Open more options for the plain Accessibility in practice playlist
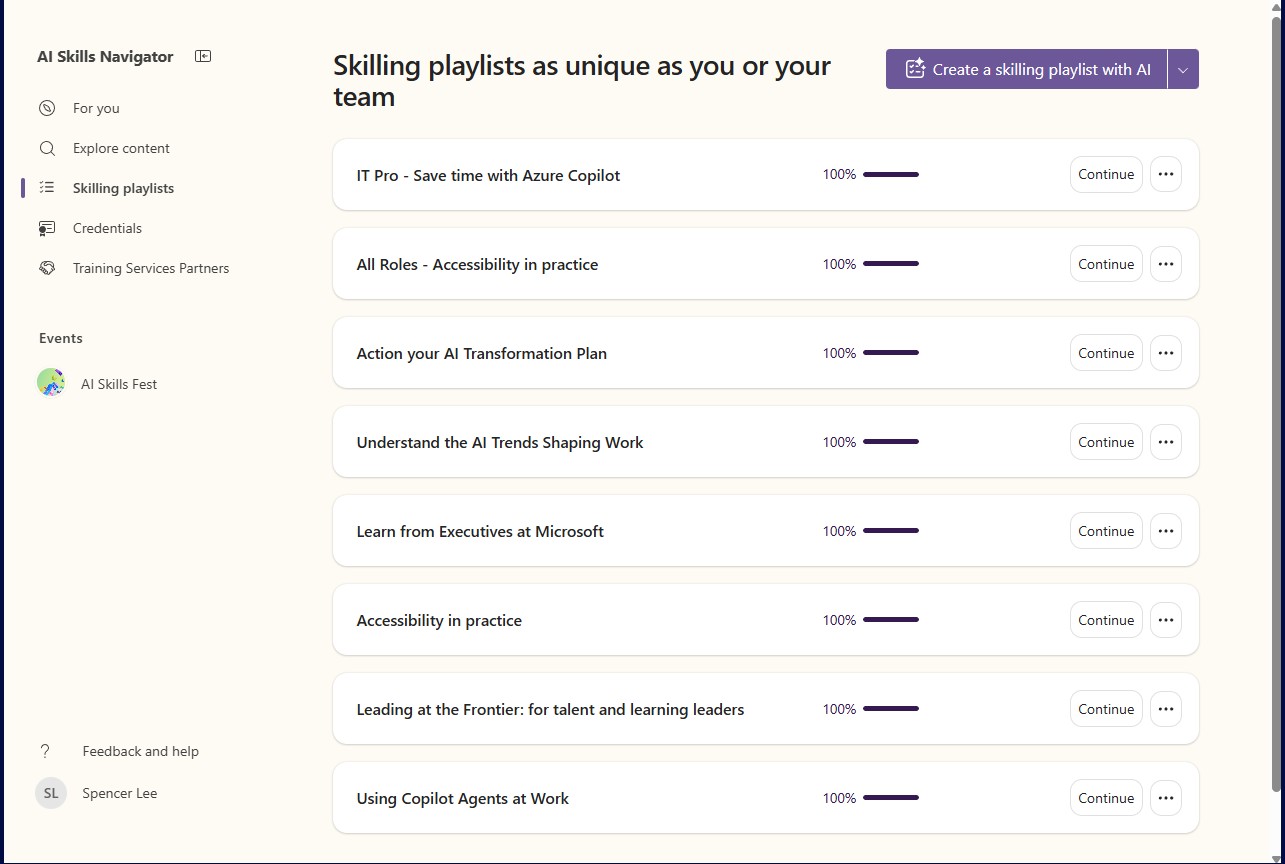 click(x=1166, y=620)
